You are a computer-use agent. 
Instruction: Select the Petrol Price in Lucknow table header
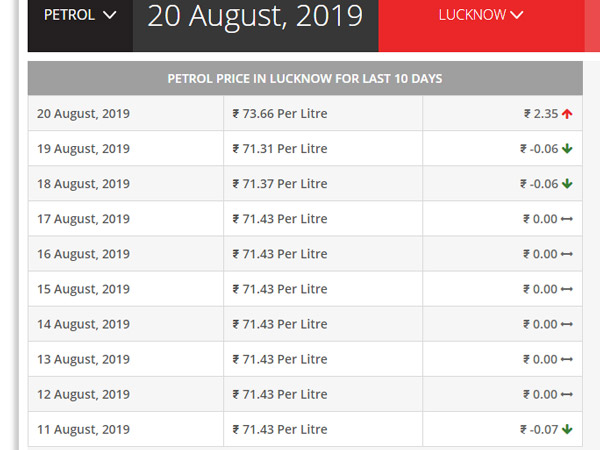point(305,78)
